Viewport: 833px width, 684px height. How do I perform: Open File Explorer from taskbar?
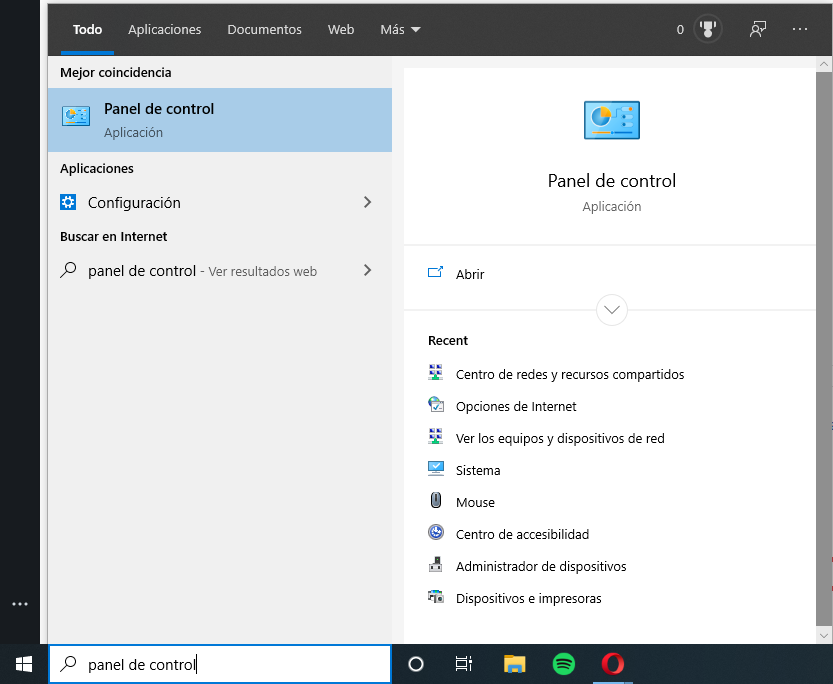tap(514, 664)
